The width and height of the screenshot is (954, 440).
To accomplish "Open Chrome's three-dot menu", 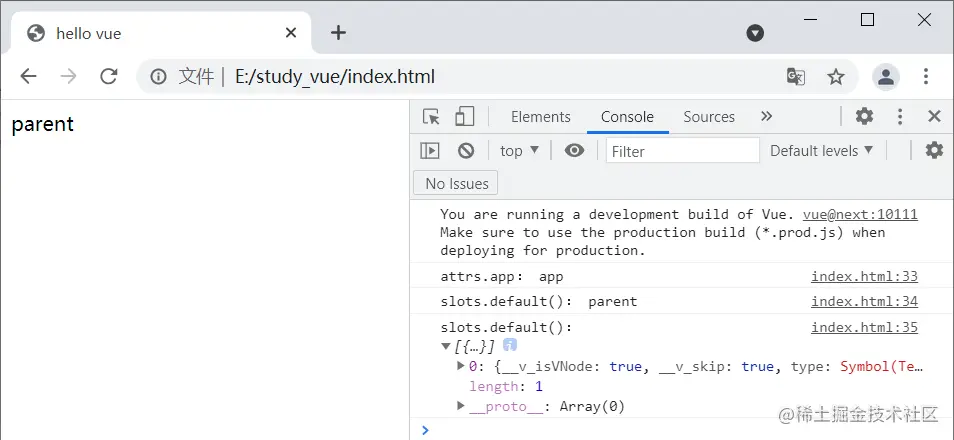I will tap(925, 76).
